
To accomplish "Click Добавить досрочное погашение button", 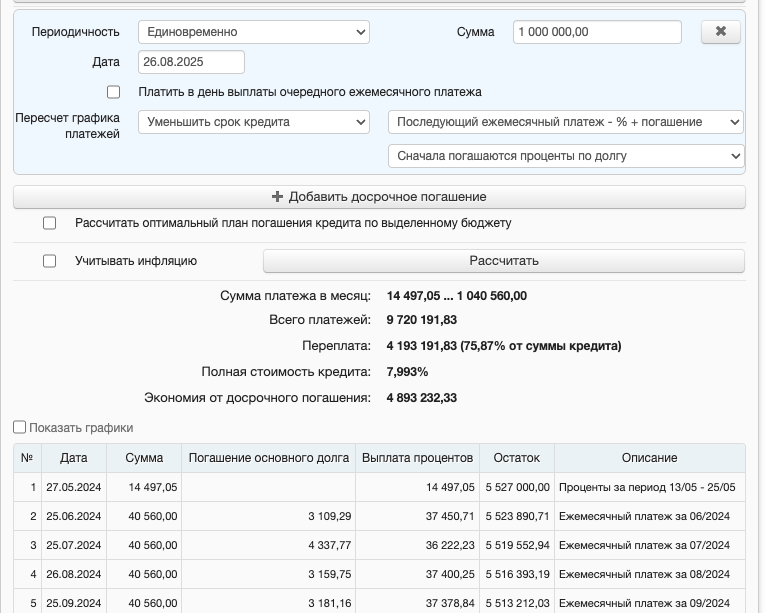I will pos(379,197).
